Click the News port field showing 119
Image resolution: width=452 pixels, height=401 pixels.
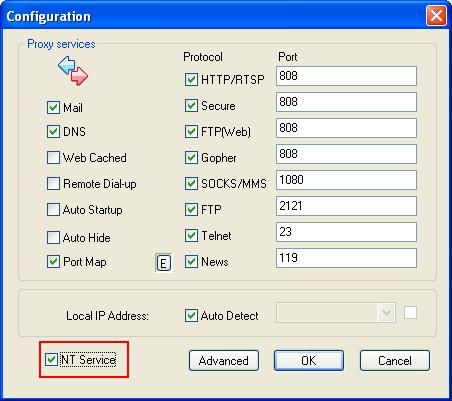(x=346, y=258)
